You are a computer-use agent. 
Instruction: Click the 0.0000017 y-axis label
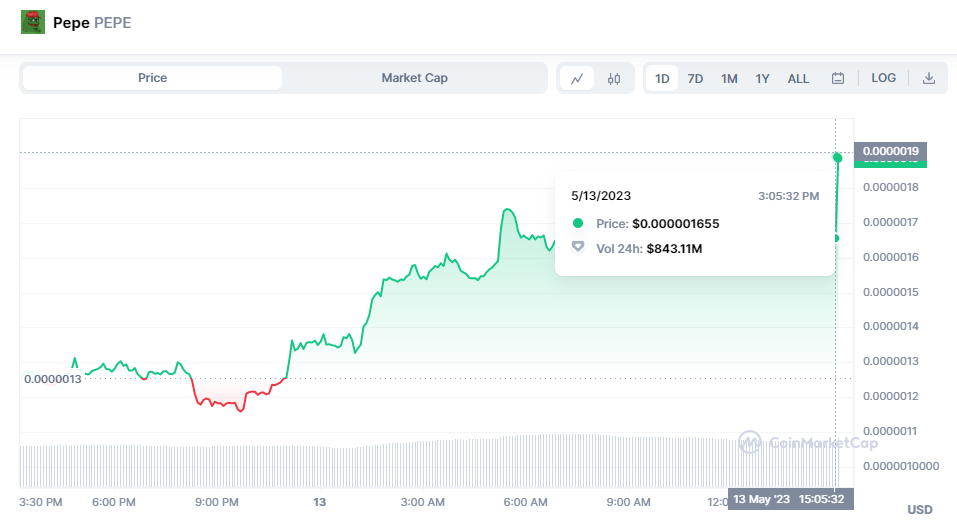click(890, 222)
